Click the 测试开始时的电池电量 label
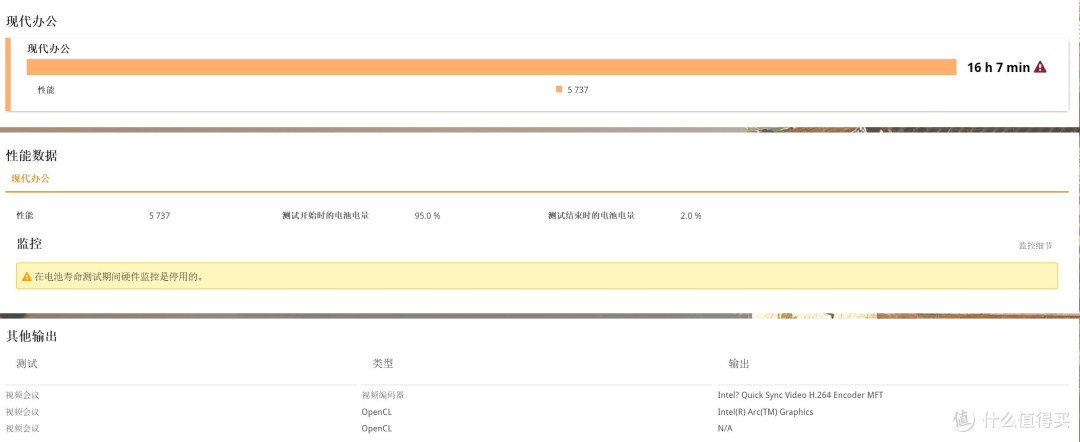The width and height of the screenshot is (1080, 442). (x=325, y=215)
